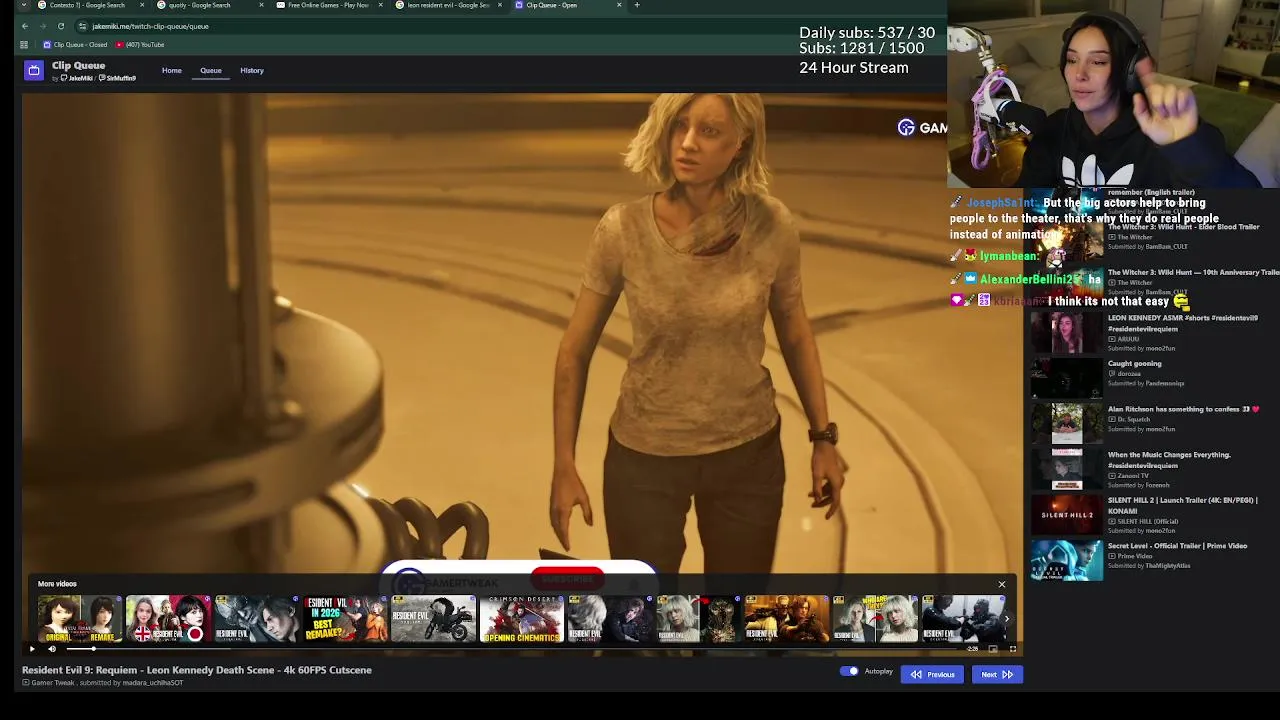
Task: Reload the page with refresh icon
Action: coord(61,26)
